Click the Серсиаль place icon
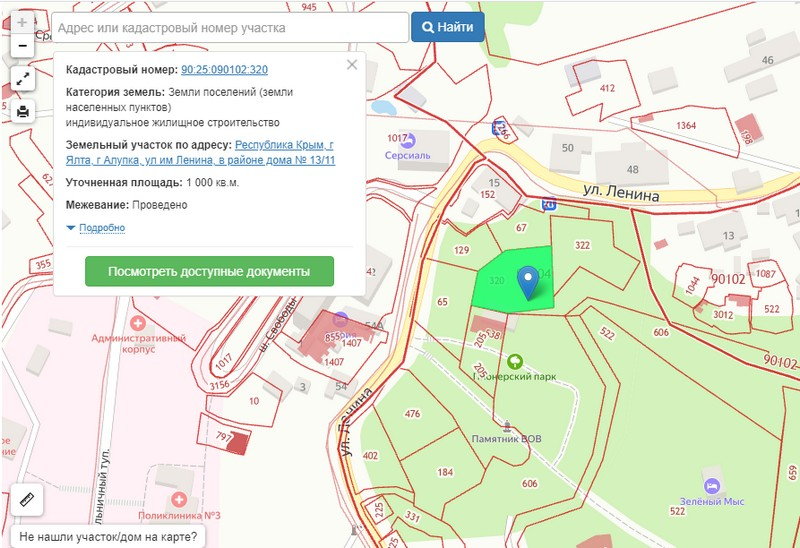The height and width of the screenshot is (548, 800). tap(408, 140)
